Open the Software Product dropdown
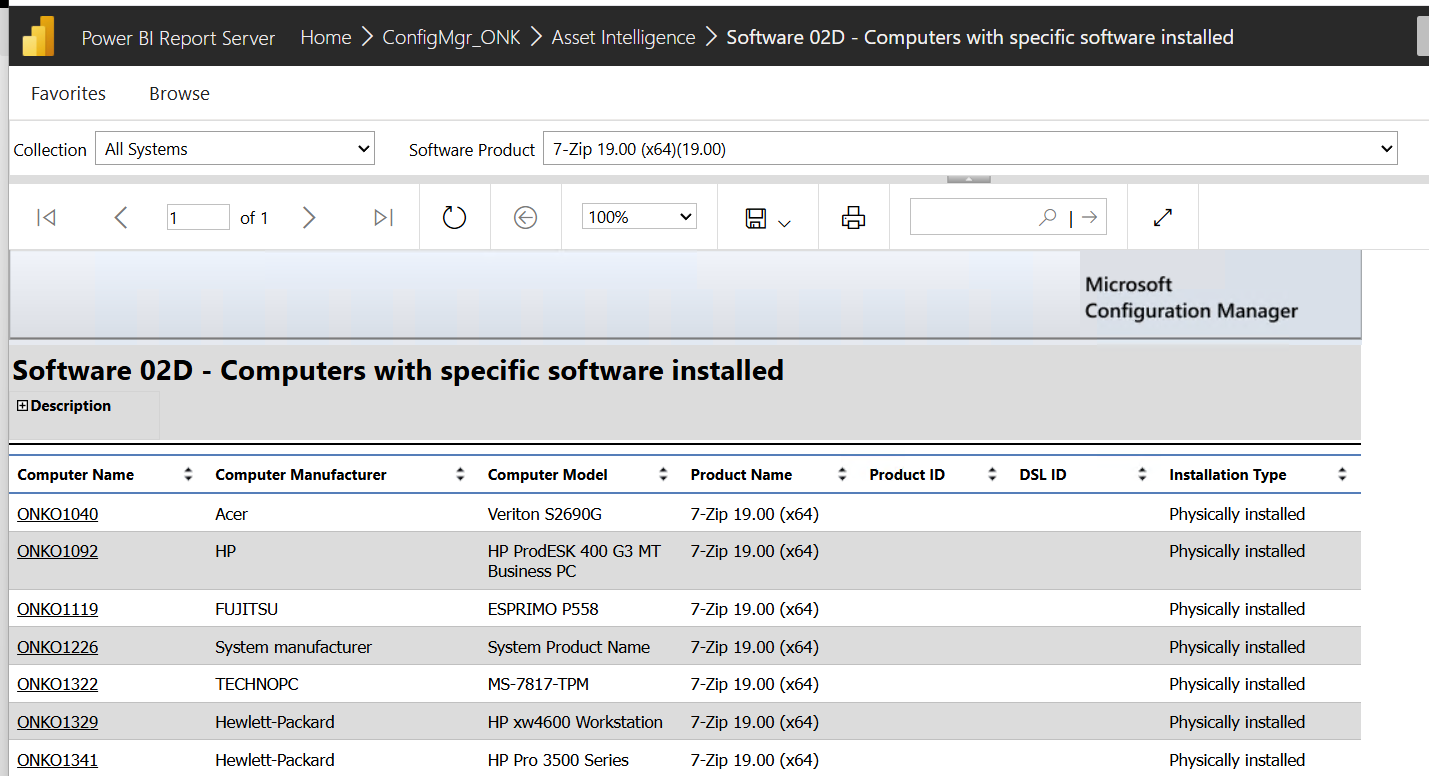 pyautogui.click(x=970, y=149)
